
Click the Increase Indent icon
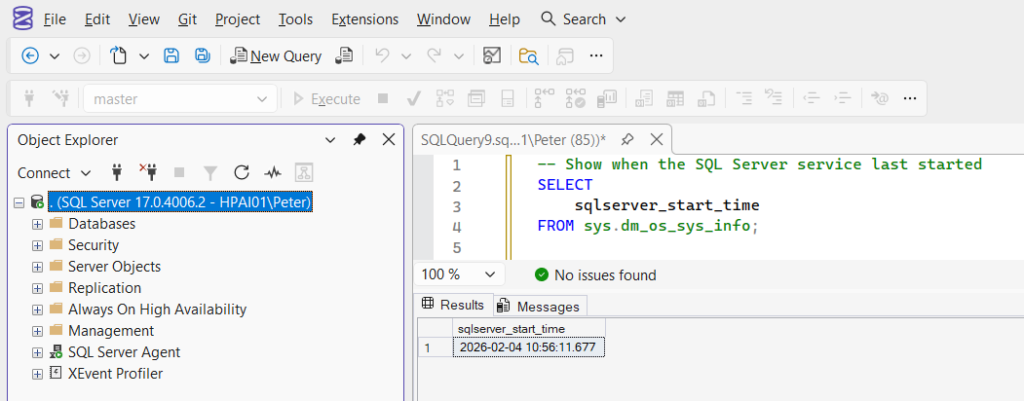click(x=843, y=99)
